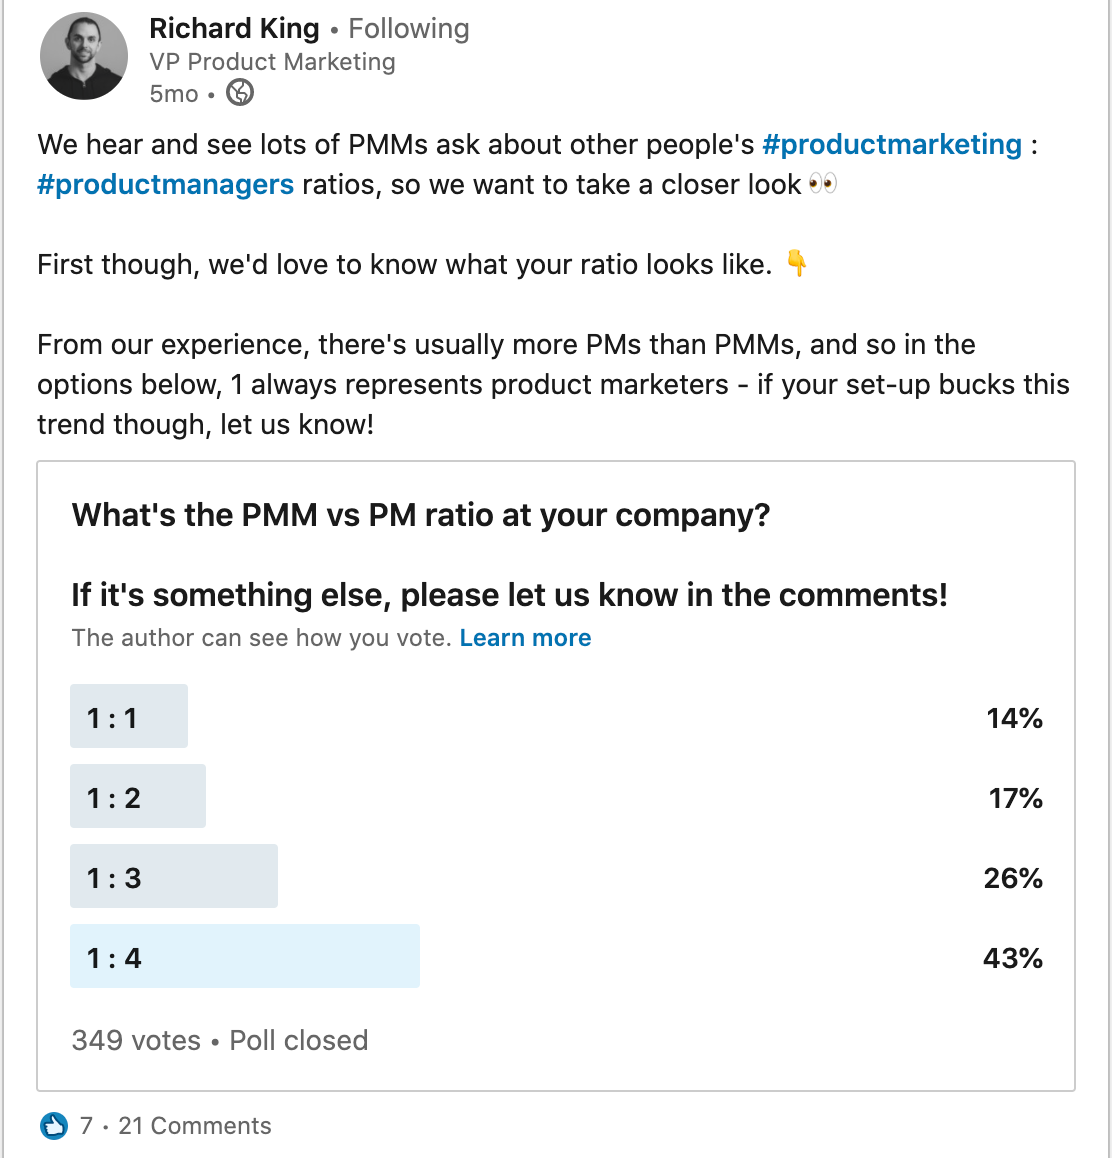
Task: Click the thumbs-up like reaction icon
Action: (x=54, y=1125)
